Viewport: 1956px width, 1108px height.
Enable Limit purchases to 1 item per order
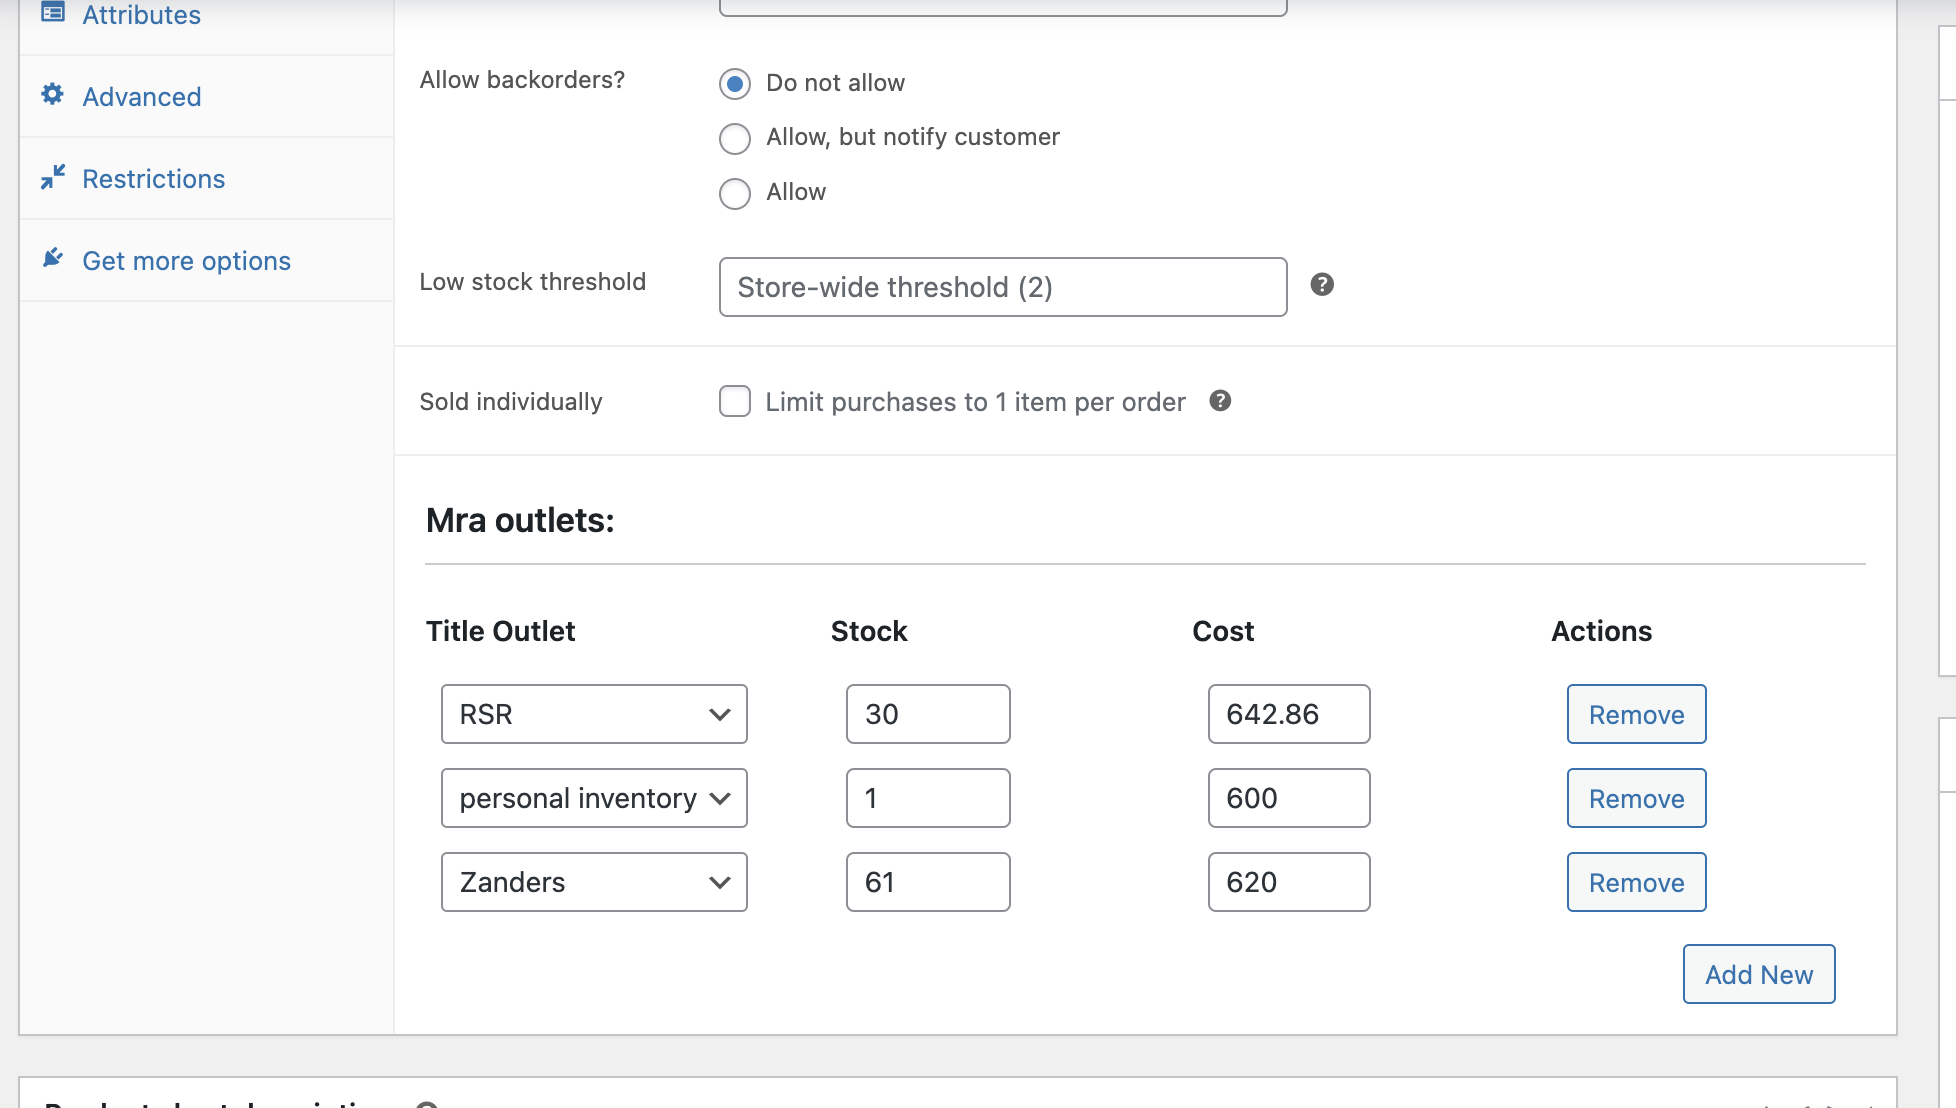[735, 401]
